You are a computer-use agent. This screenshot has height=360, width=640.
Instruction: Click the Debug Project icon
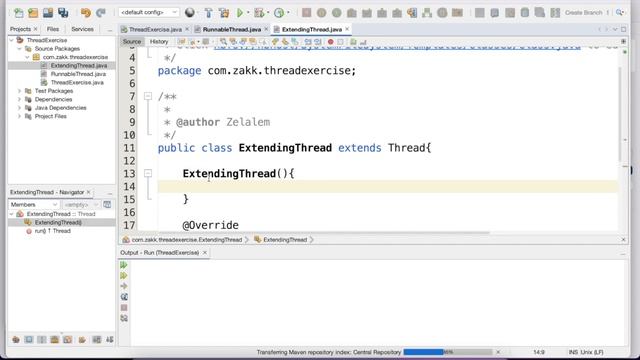(259, 13)
